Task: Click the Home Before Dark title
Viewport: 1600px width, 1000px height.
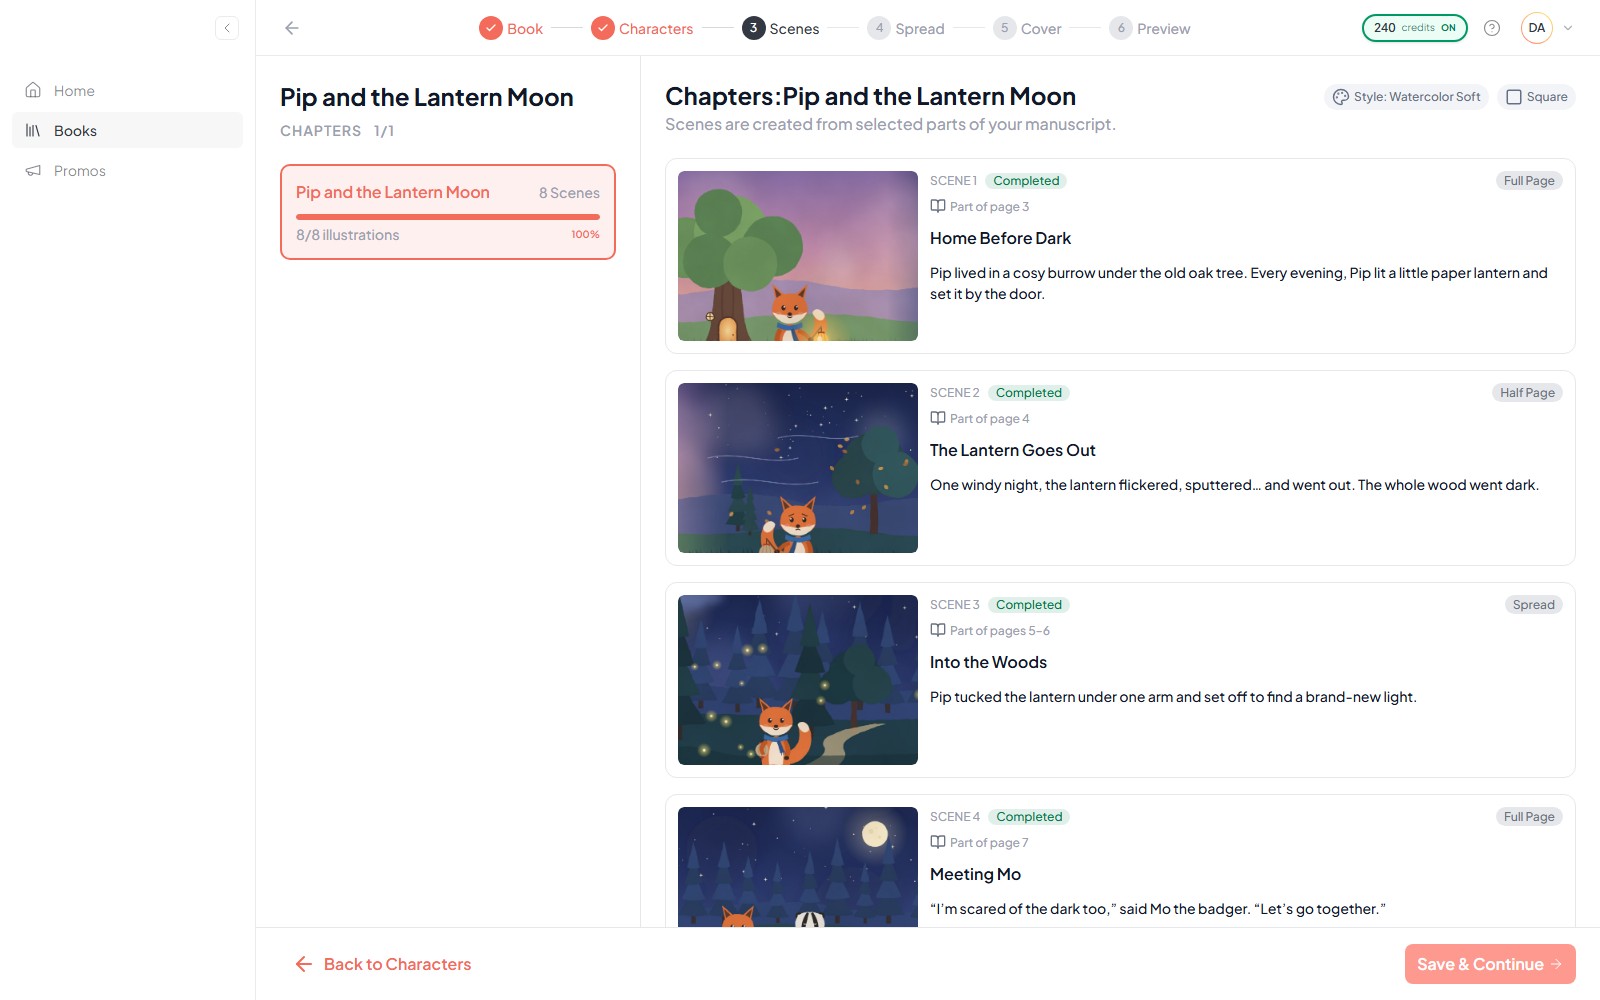Action: coord(1000,238)
